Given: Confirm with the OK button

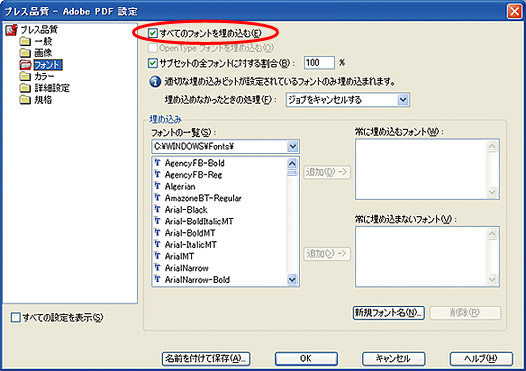Looking at the screenshot, I should [306, 359].
